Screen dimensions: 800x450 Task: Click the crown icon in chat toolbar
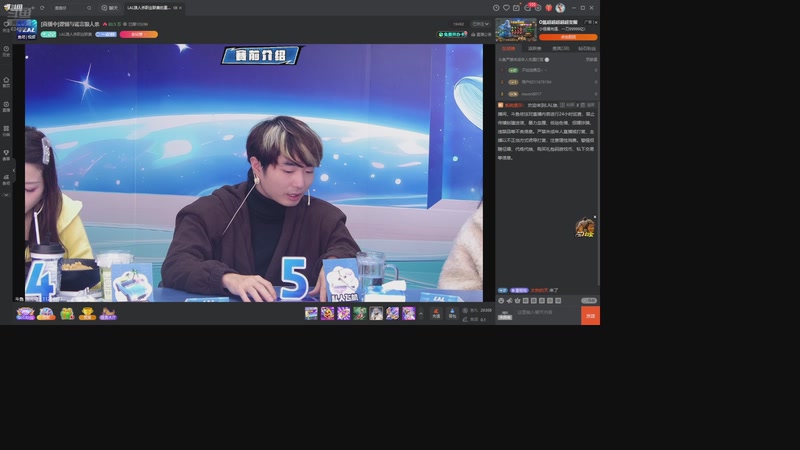coord(517,301)
